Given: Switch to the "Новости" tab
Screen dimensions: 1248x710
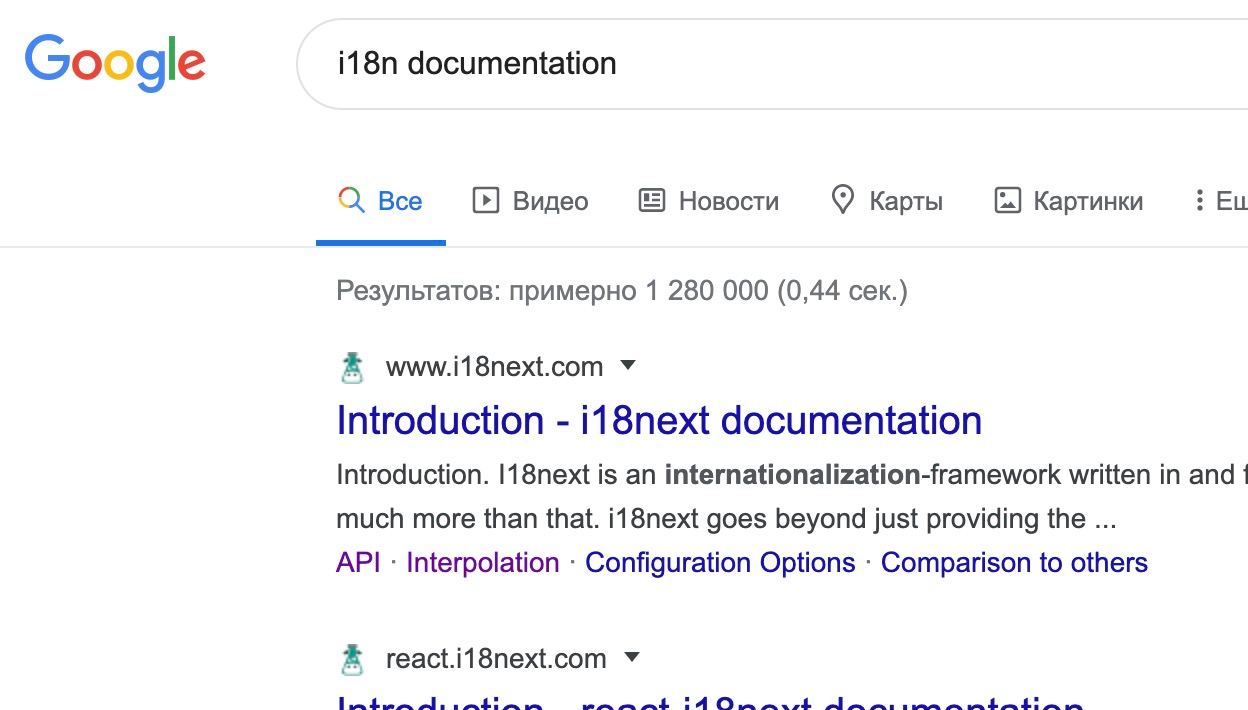Looking at the screenshot, I should point(709,201).
